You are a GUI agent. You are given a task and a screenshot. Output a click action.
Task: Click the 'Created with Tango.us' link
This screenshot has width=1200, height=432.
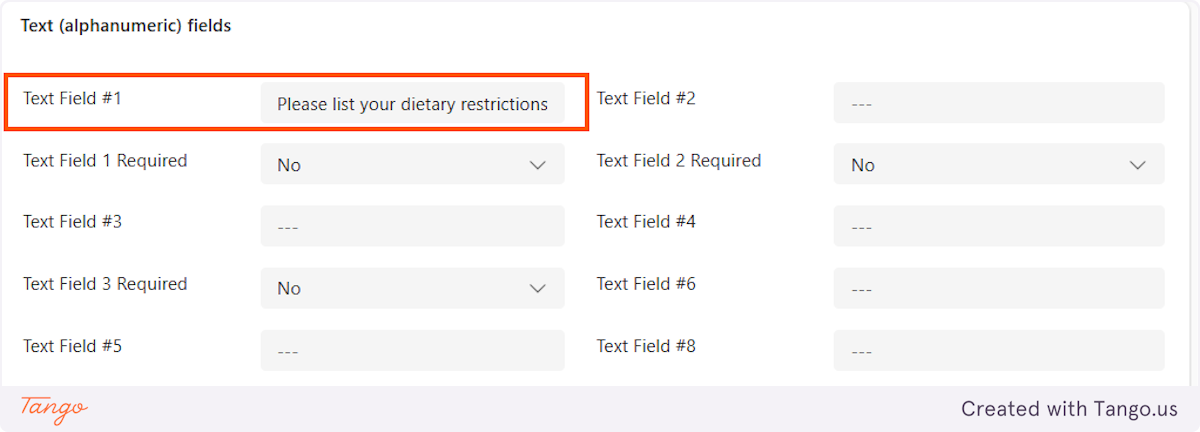(x=1069, y=409)
